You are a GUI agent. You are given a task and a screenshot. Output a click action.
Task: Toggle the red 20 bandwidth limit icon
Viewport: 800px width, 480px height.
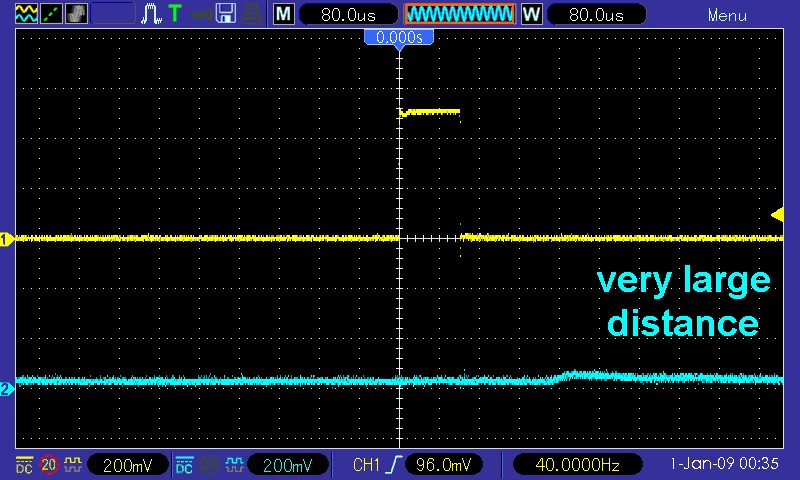point(48,465)
